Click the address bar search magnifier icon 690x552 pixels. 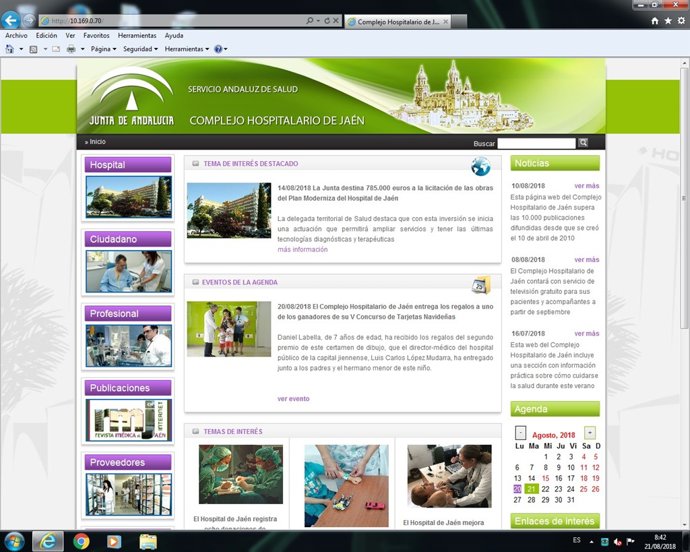tap(310, 21)
